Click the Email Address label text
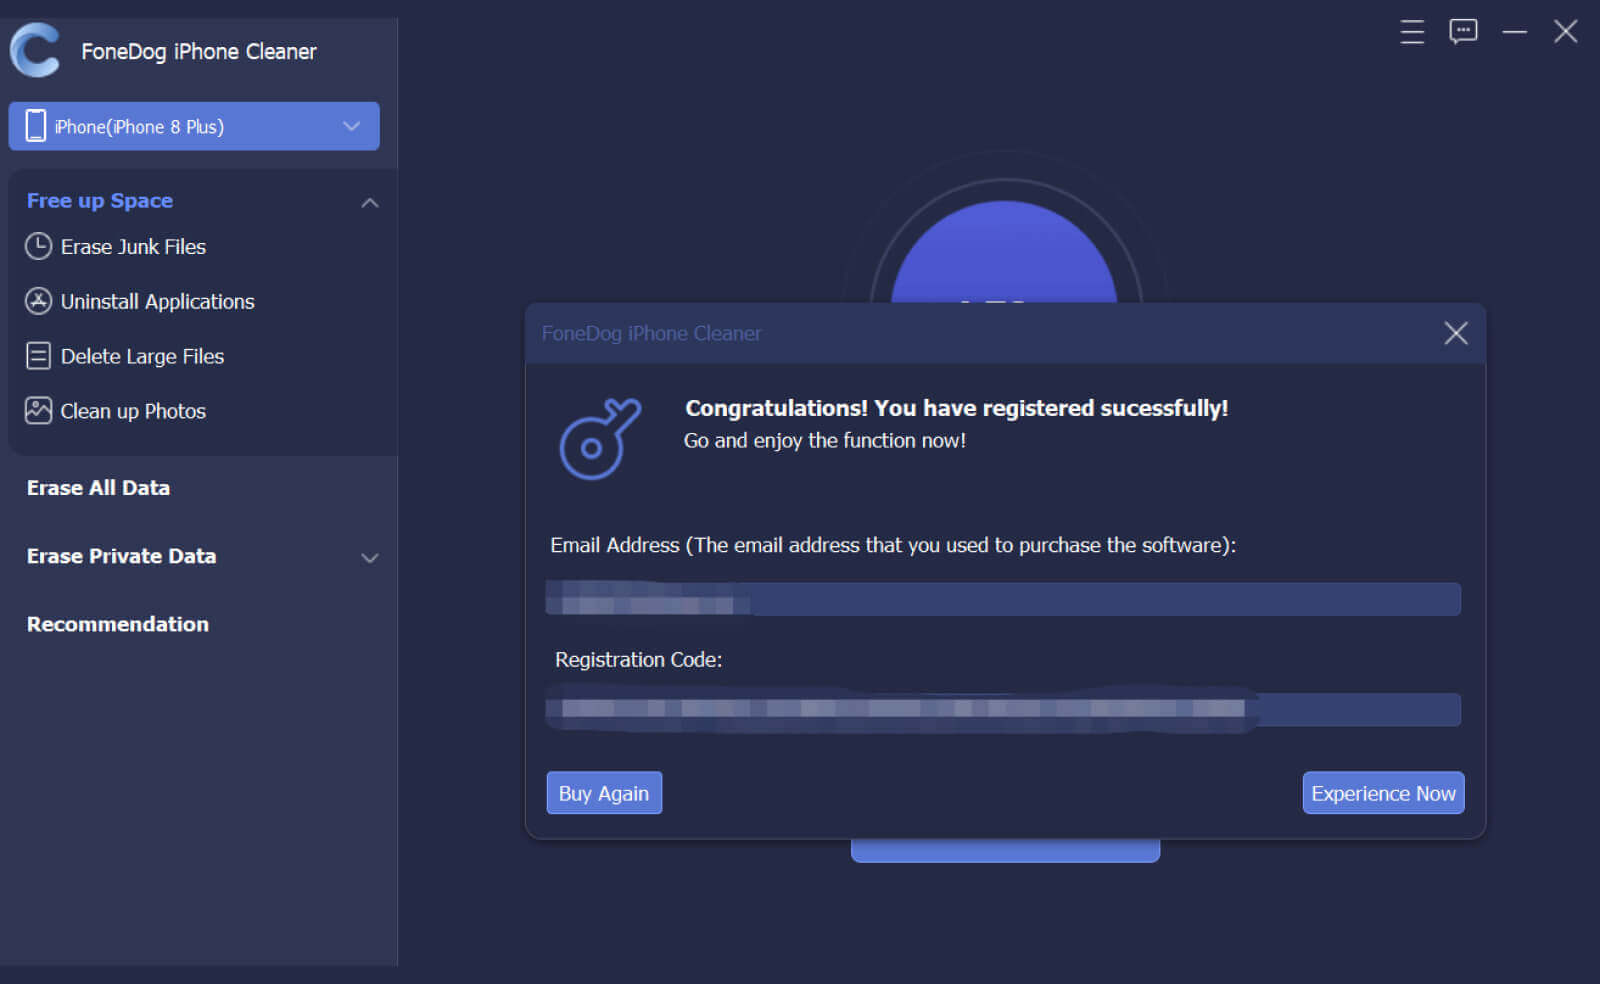Screen dimensions: 1600x984 coord(893,545)
